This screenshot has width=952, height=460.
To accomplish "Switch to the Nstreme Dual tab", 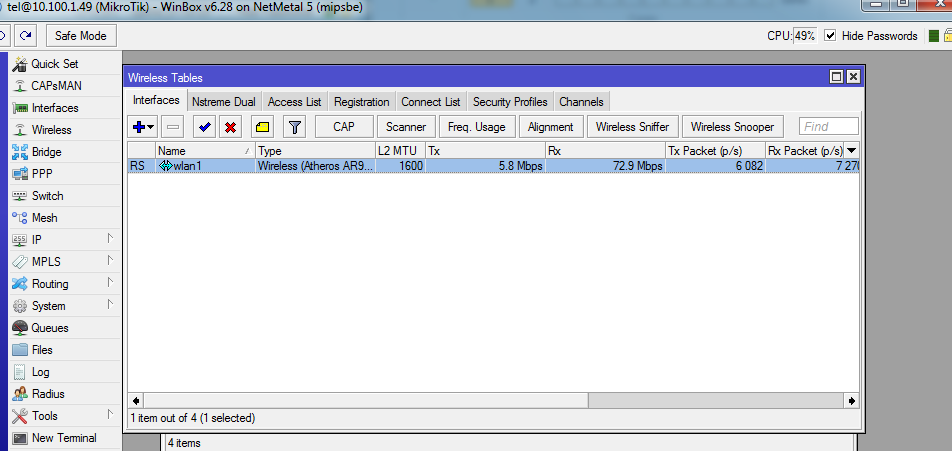I will pos(223,102).
